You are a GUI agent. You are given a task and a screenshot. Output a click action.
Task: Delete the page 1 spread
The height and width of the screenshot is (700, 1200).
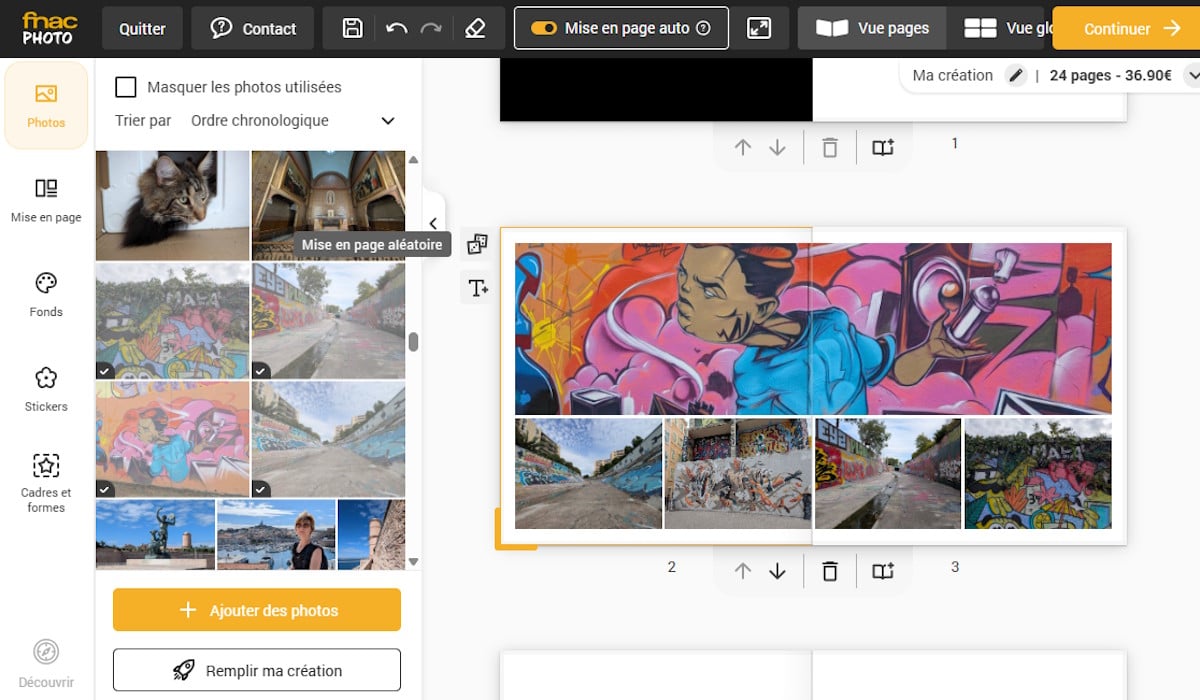coord(829,148)
